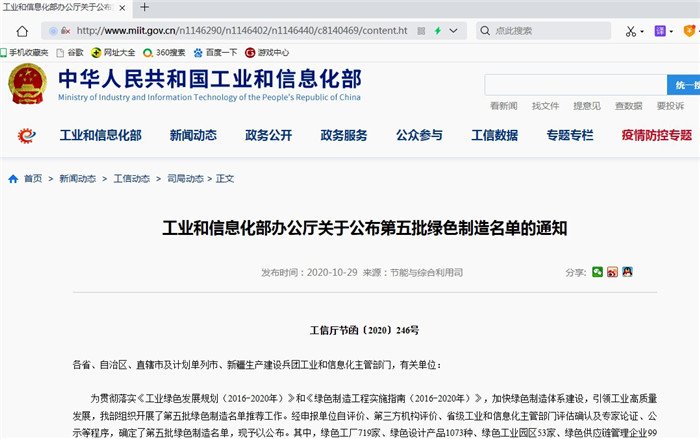
Task: Click the 找文件 quick link
Action: 545,106
